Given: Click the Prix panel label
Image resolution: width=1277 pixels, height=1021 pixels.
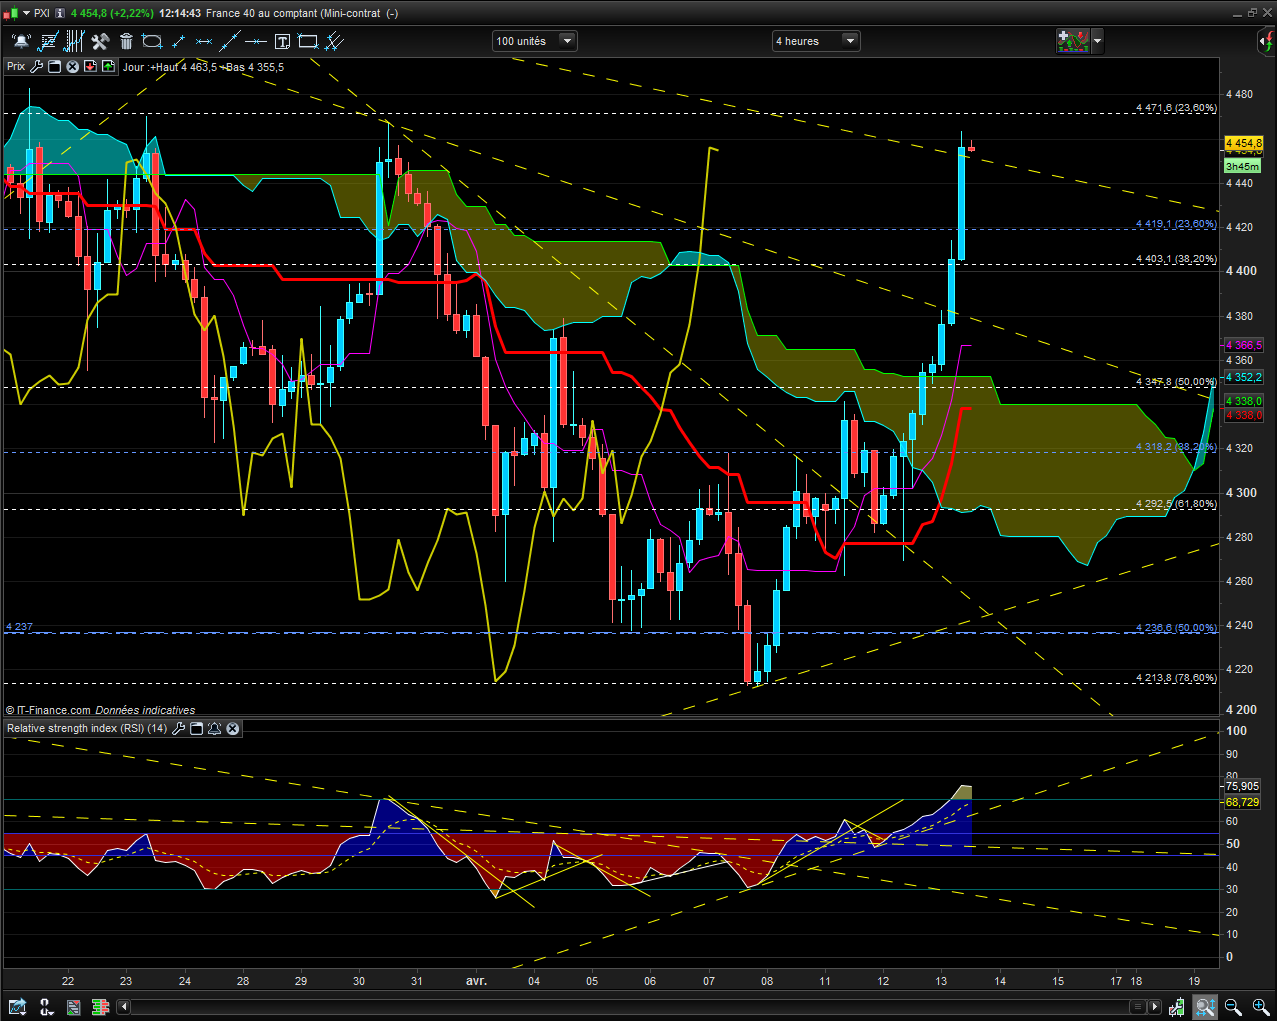Looking at the screenshot, I should click(16, 67).
